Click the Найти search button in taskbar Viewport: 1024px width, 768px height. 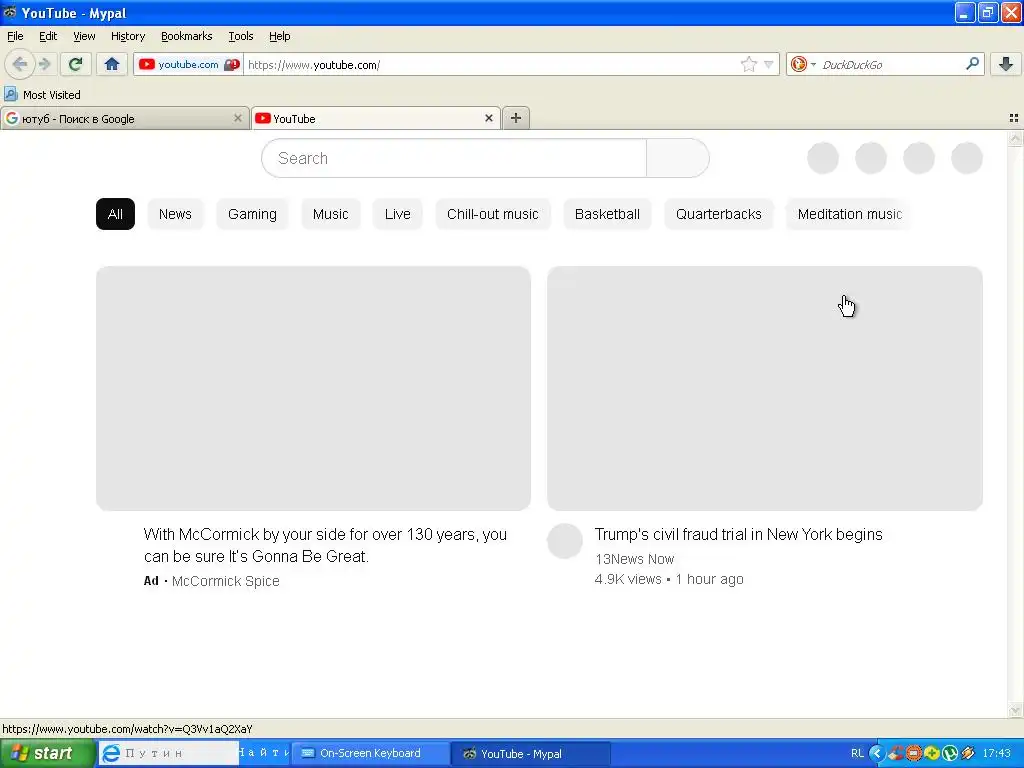click(x=264, y=753)
